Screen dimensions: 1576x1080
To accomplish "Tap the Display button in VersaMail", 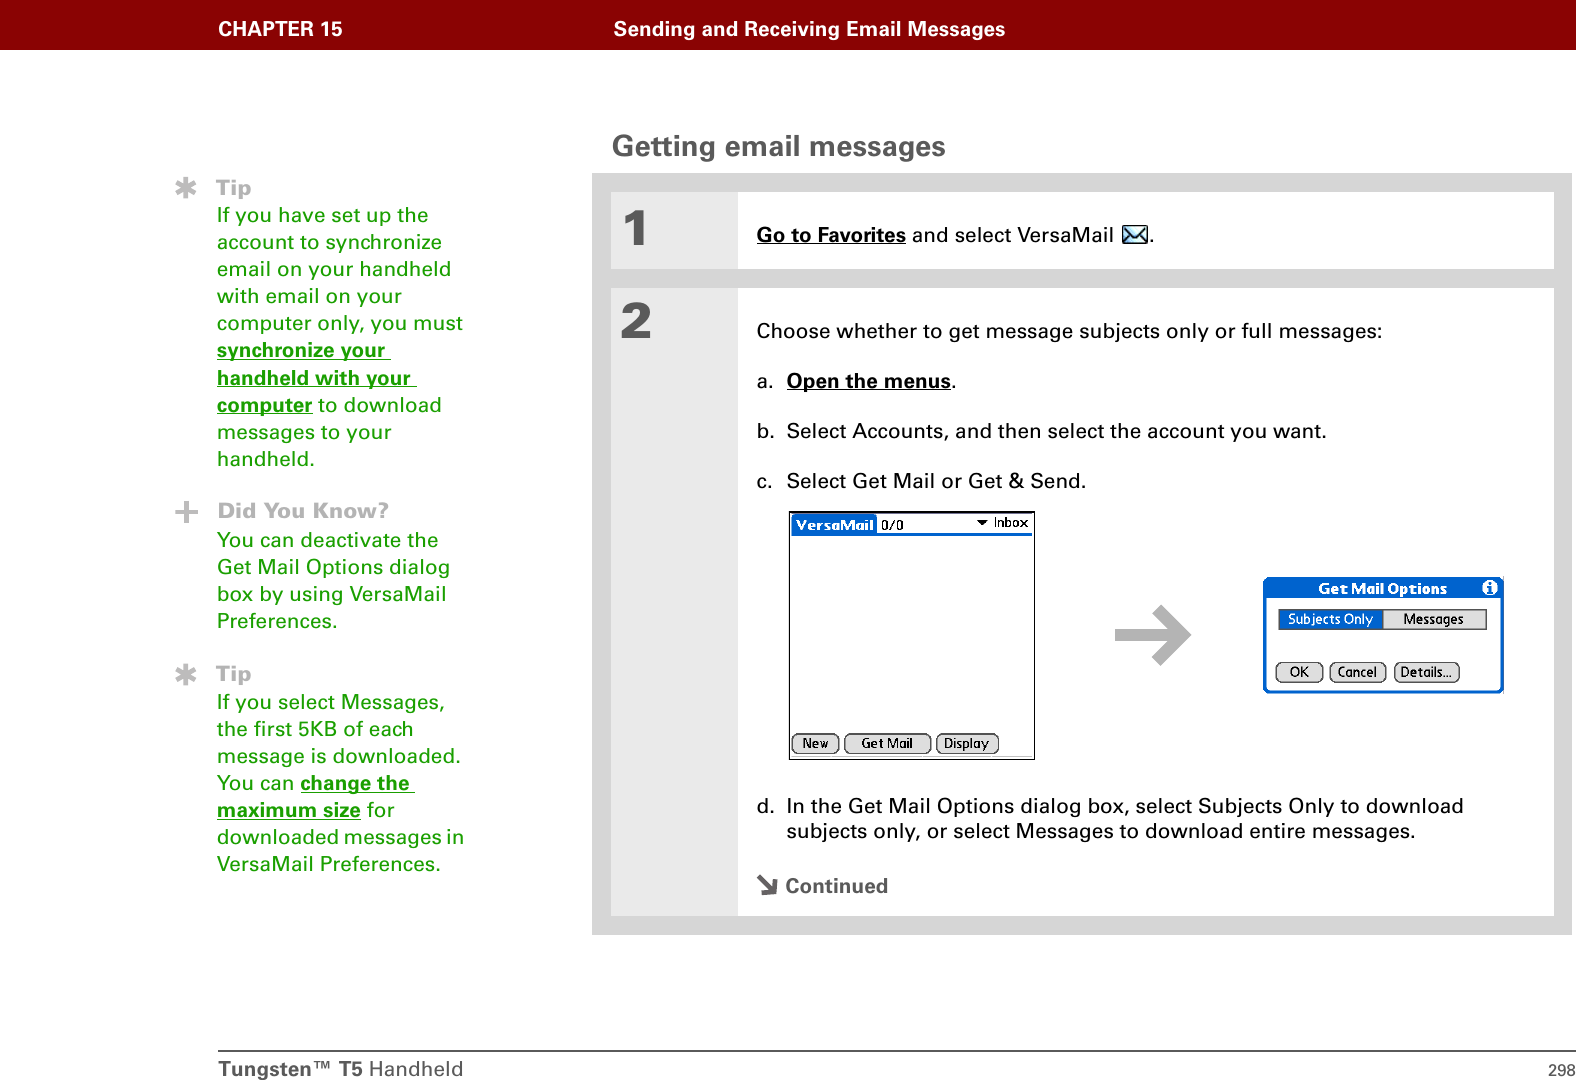I will click(x=966, y=744).
